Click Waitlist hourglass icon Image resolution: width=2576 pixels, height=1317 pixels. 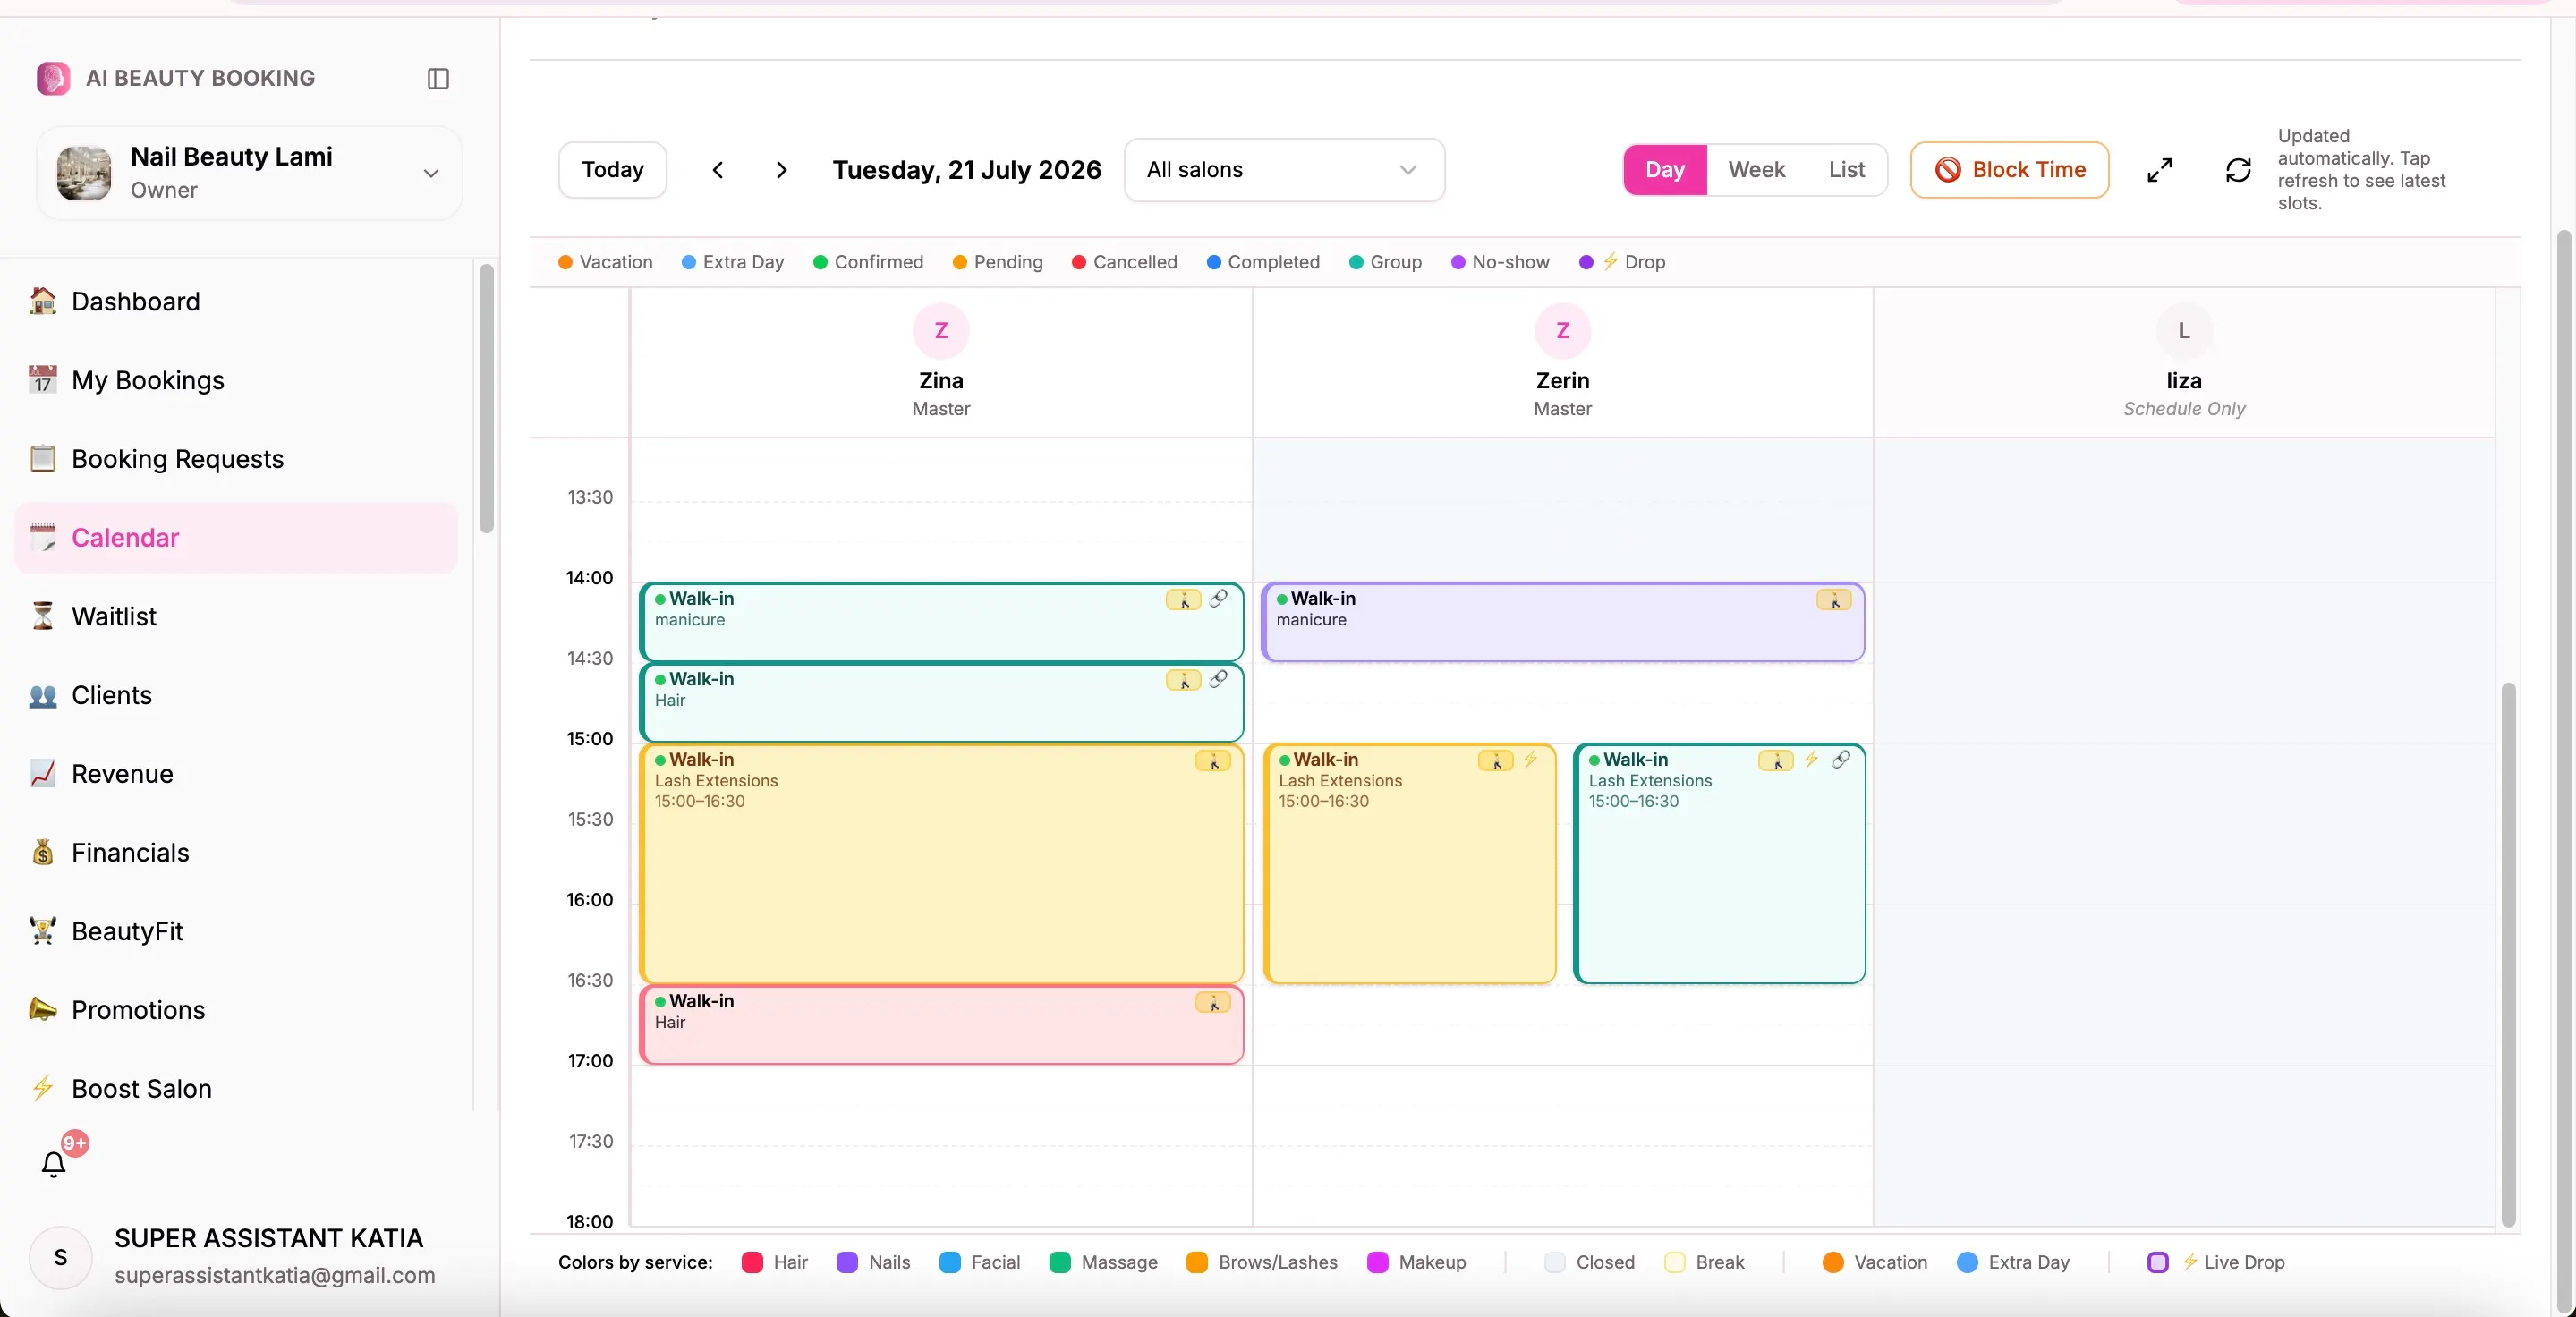click(x=43, y=616)
